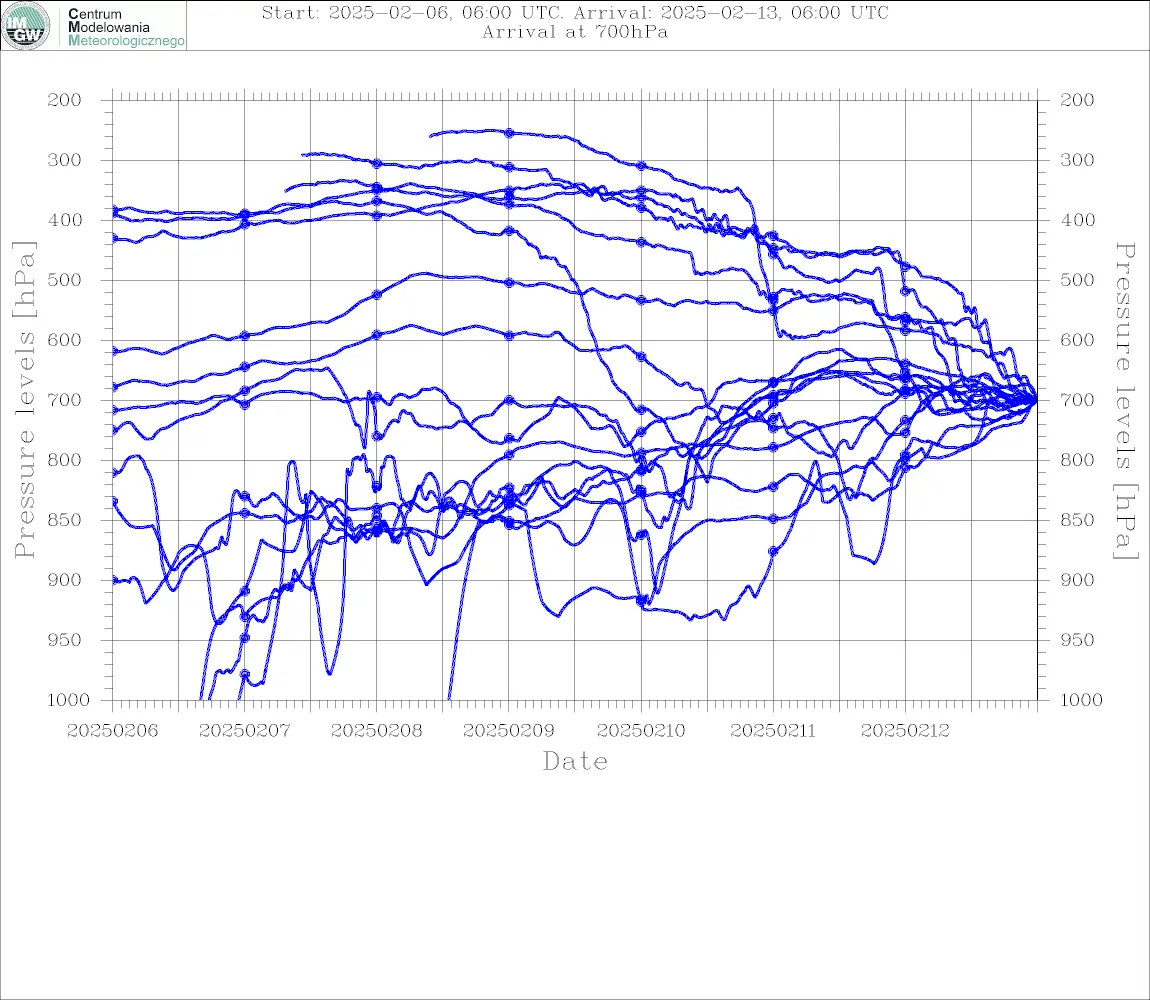Screen dimensions: 1150x1000
Task: Click the left axis value 500
Action: [65, 280]
